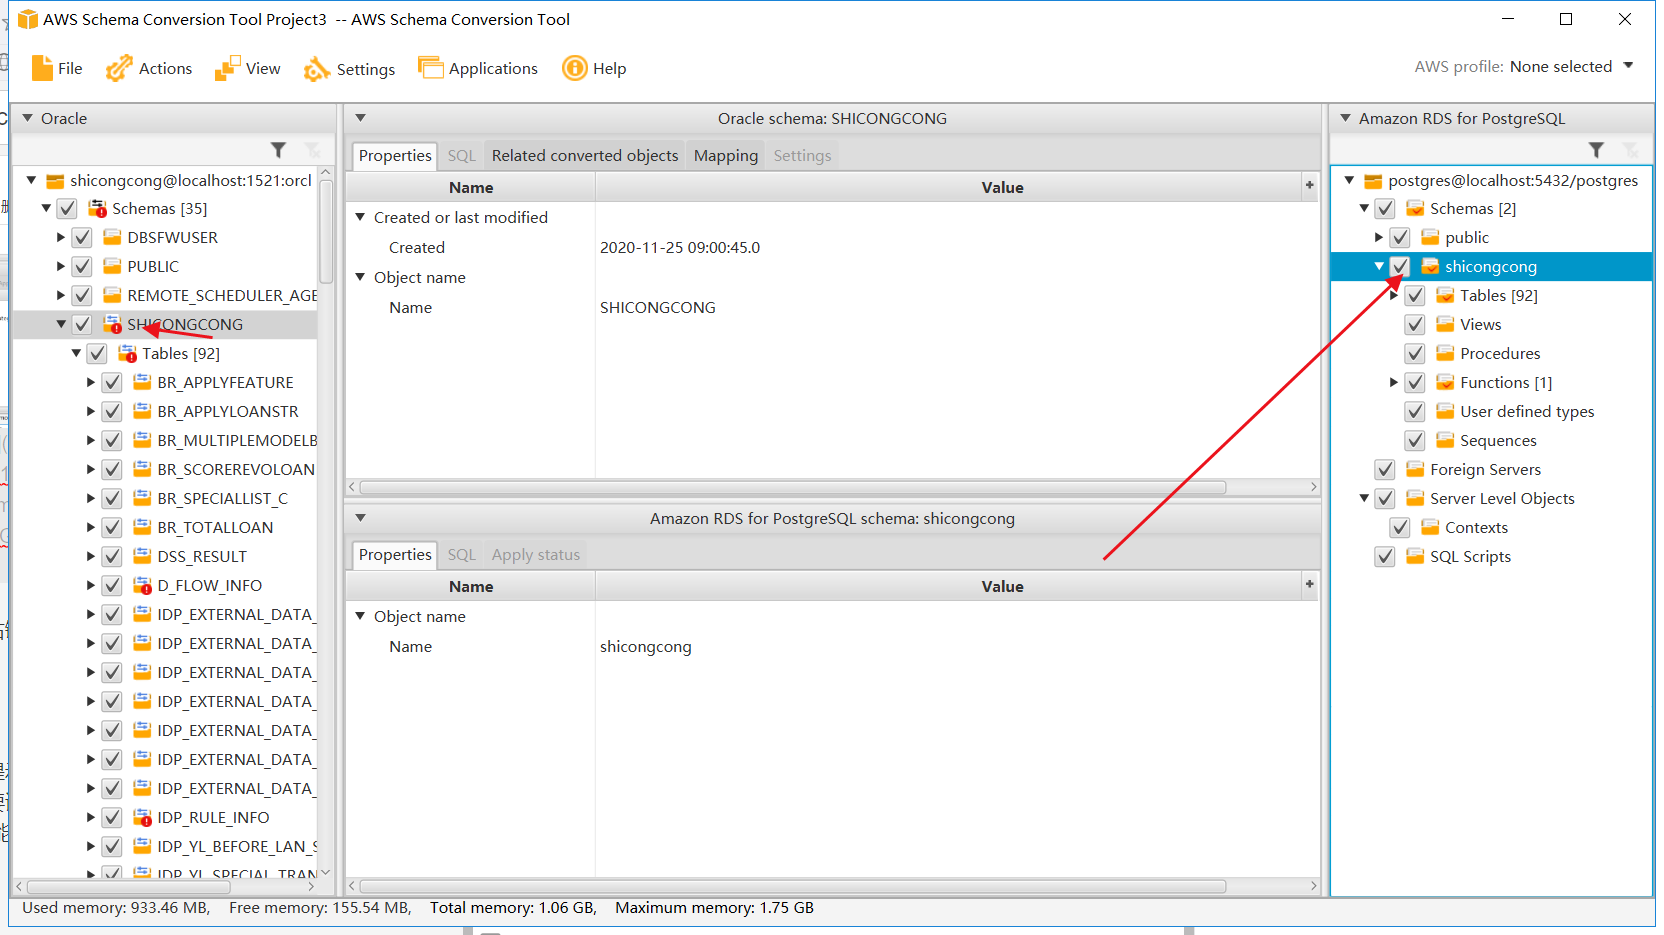Click the SQL Scripts folder icon
This screenshot has height=935, width=1664.
coord(1415,557)
